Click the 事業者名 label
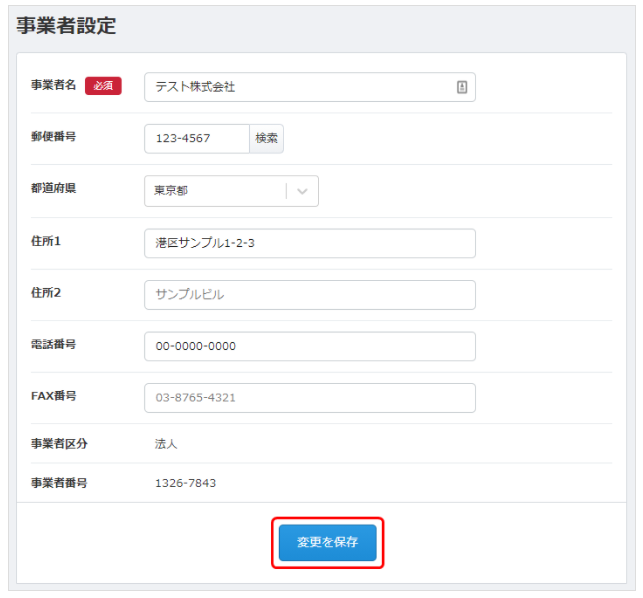 (53, 85)
